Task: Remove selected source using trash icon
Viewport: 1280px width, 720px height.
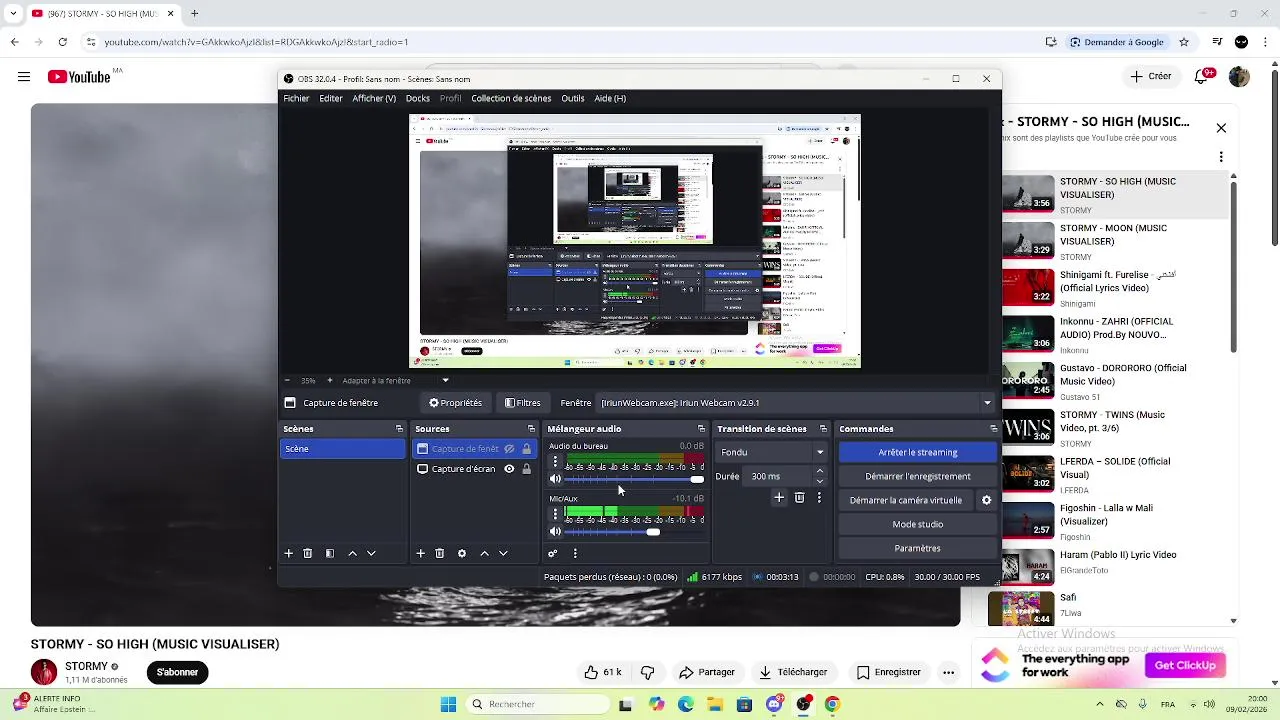Action: point(440,553)
